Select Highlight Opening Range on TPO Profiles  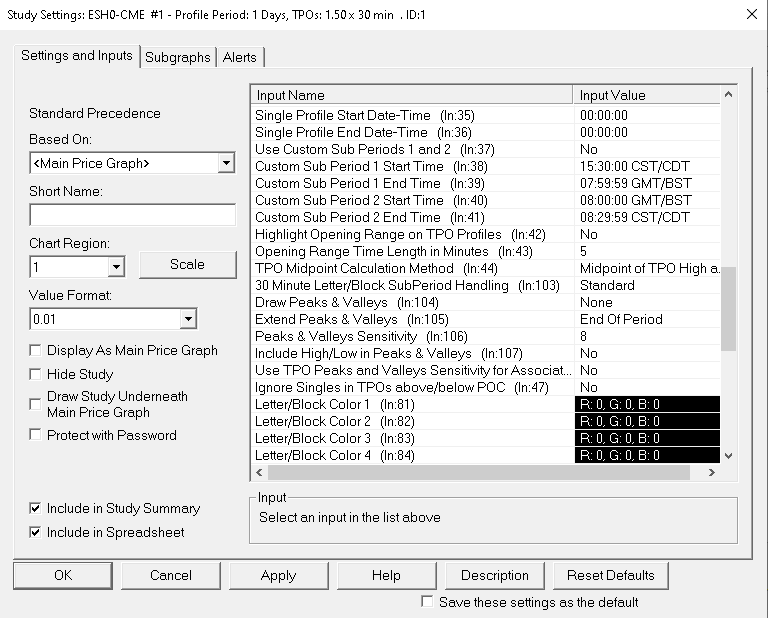[485, 235]
